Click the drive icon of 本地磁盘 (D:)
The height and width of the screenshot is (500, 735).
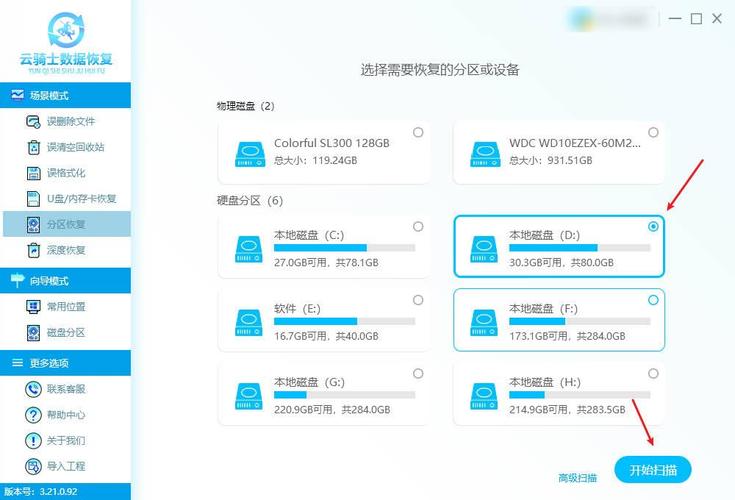tap(484, 249)
